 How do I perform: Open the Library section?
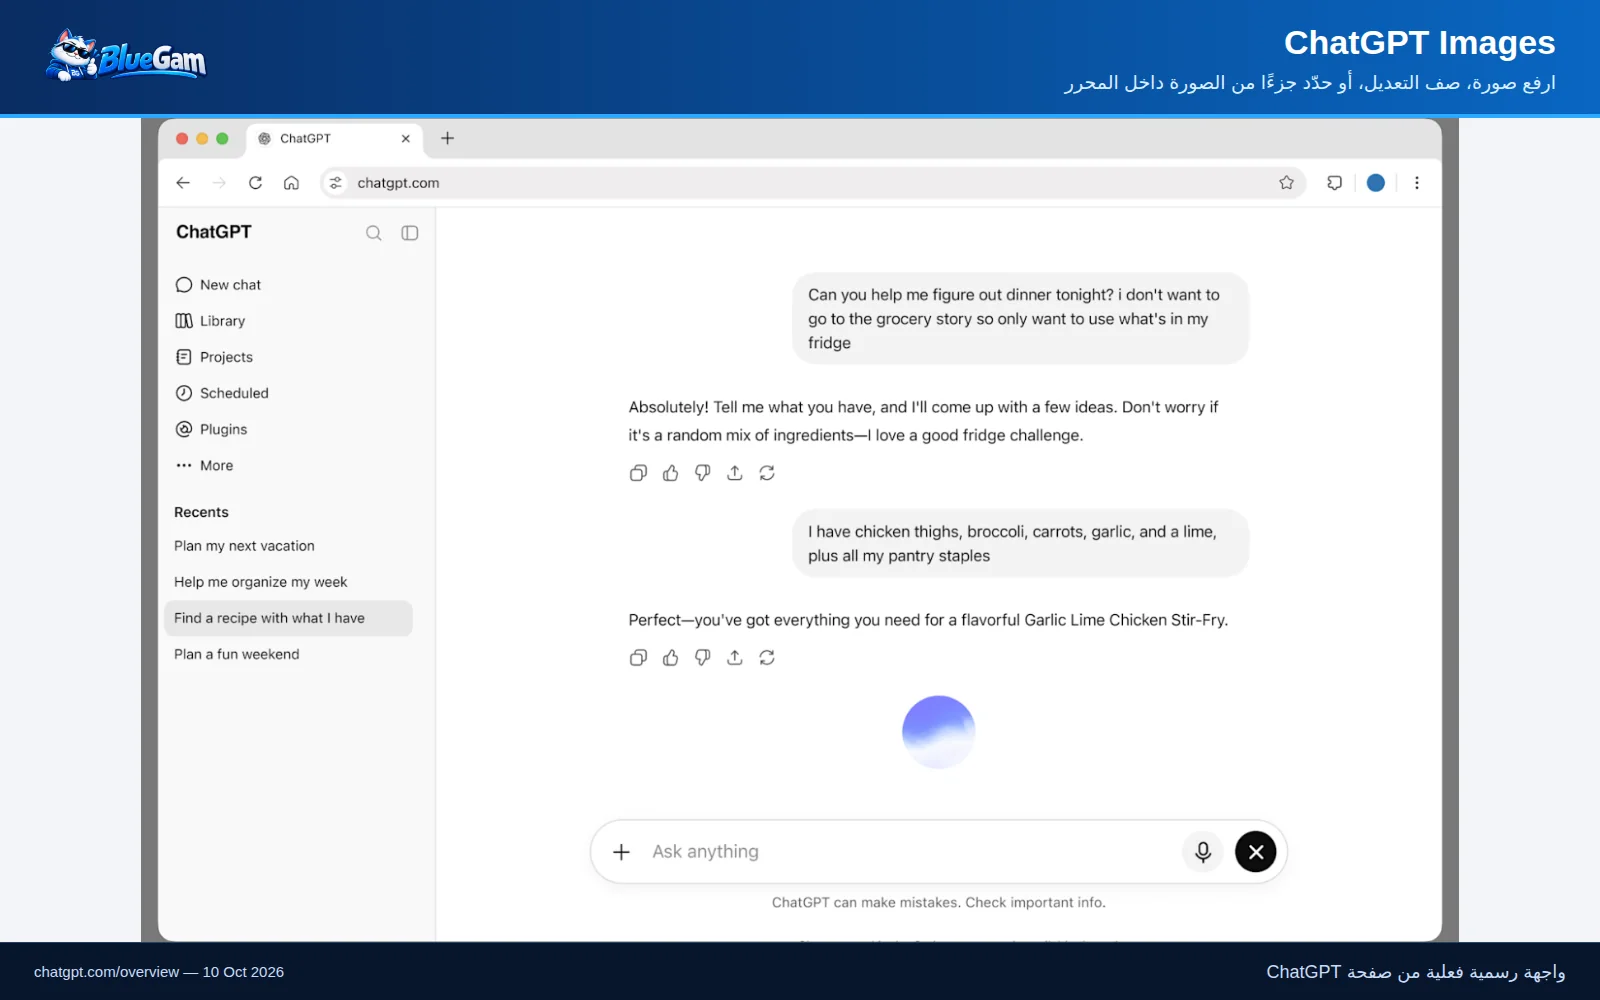[210, 321]
